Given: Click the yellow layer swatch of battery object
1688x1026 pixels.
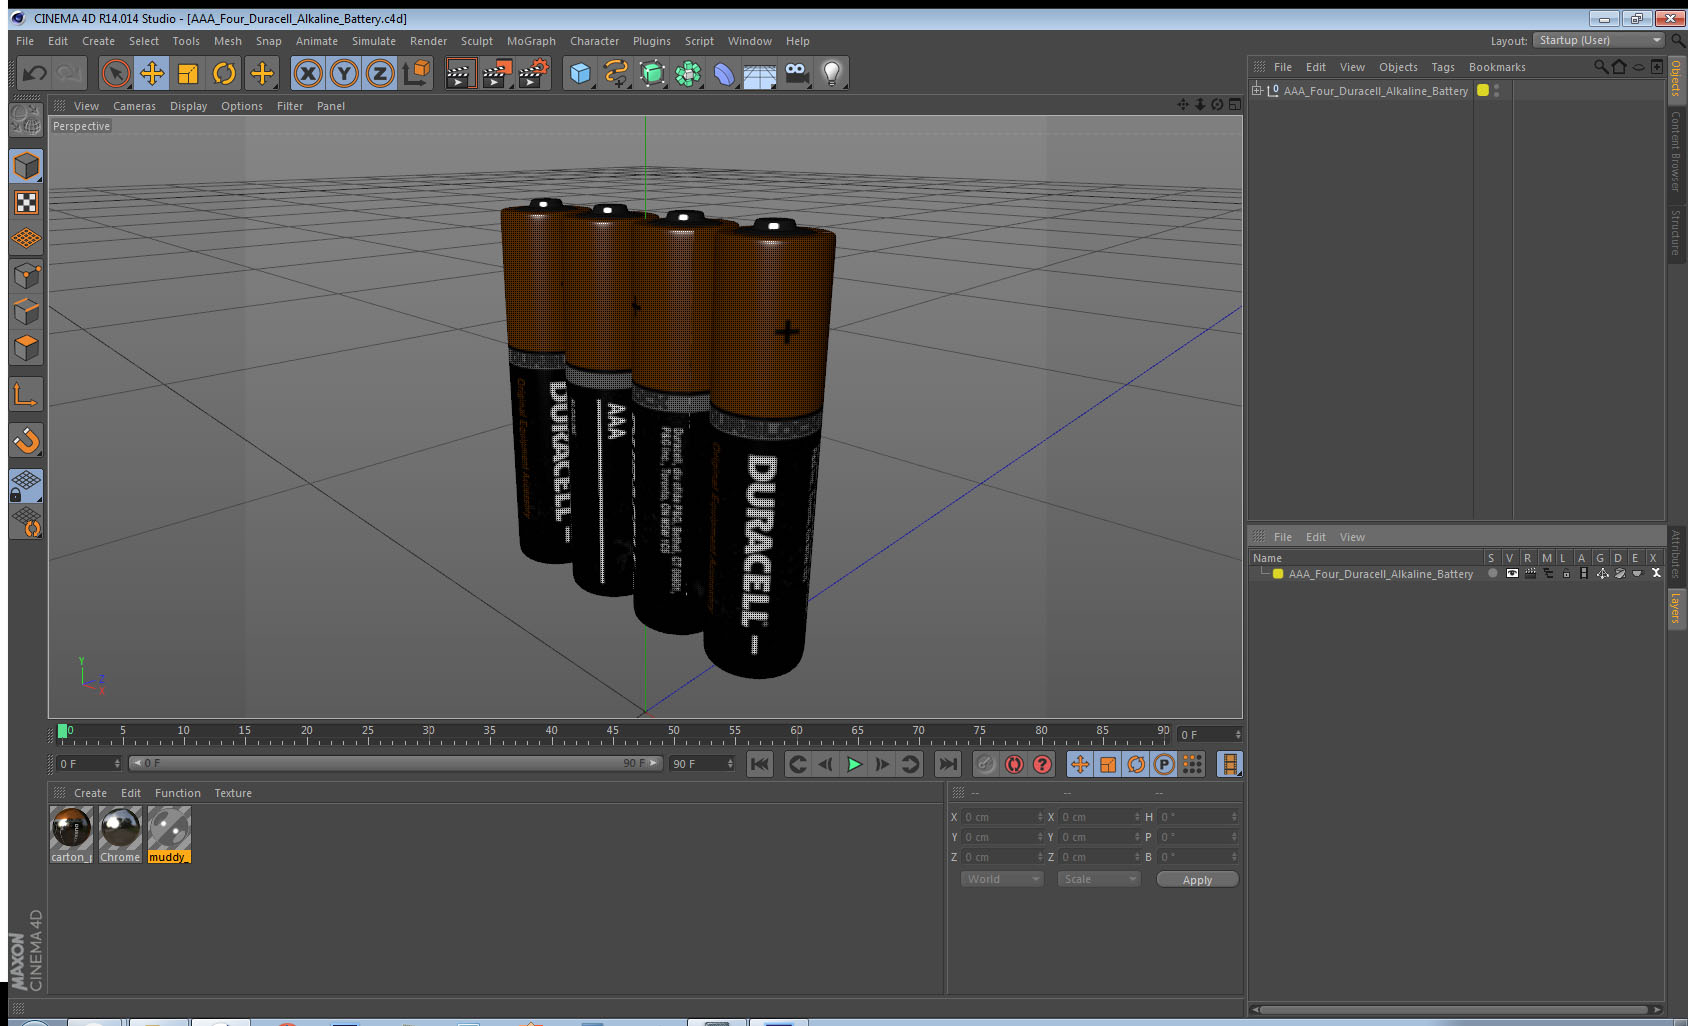Looking at the screenshot, I should (x=1483, y=90).
